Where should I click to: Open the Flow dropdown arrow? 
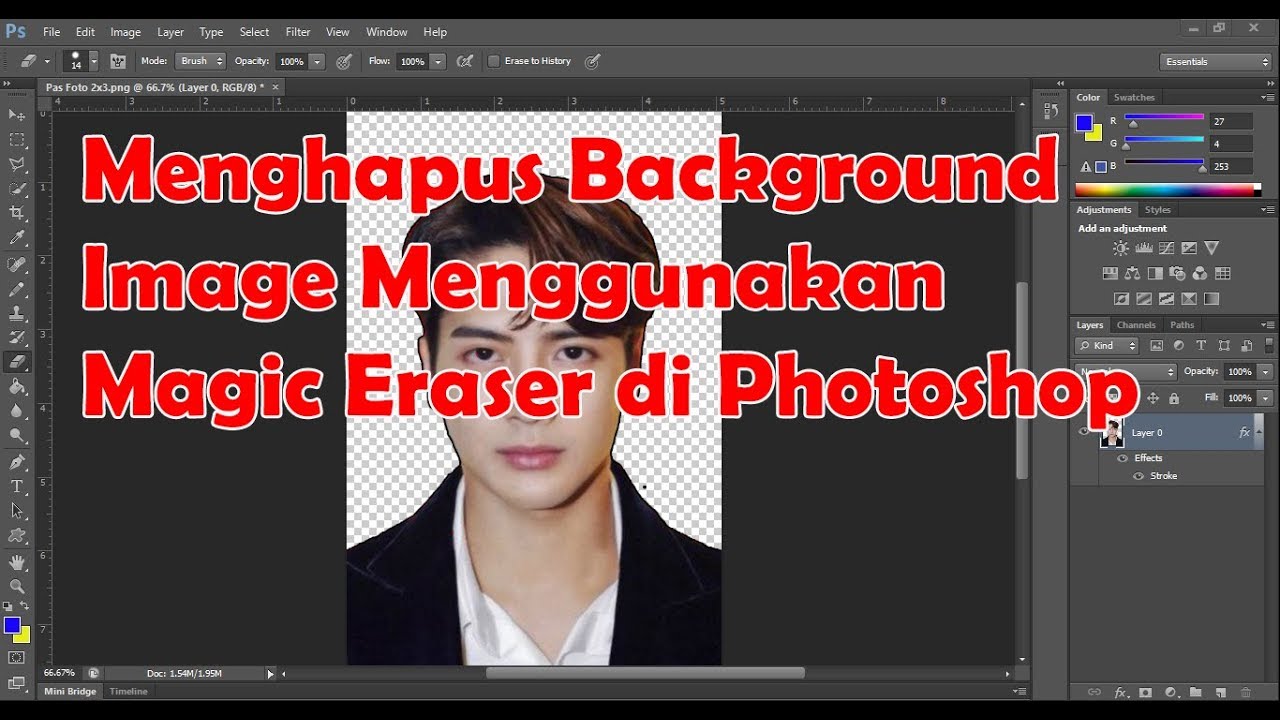pyautogui.click(x=437, y=61)
